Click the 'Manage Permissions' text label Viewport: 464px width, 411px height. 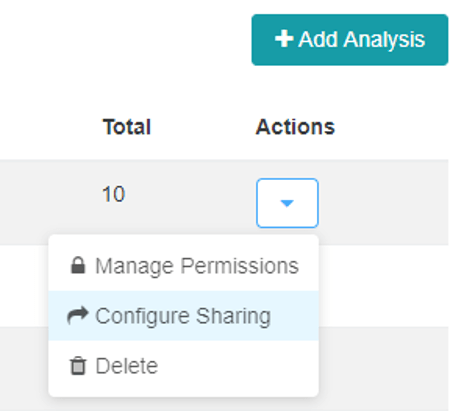pyautogui.click(x=197, y=266)
